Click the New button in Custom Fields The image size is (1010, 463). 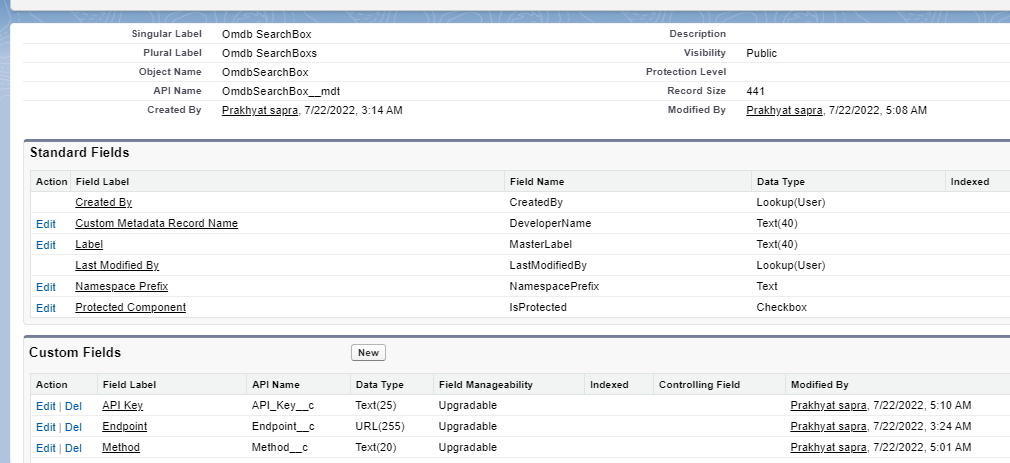[x=368, y=353]
